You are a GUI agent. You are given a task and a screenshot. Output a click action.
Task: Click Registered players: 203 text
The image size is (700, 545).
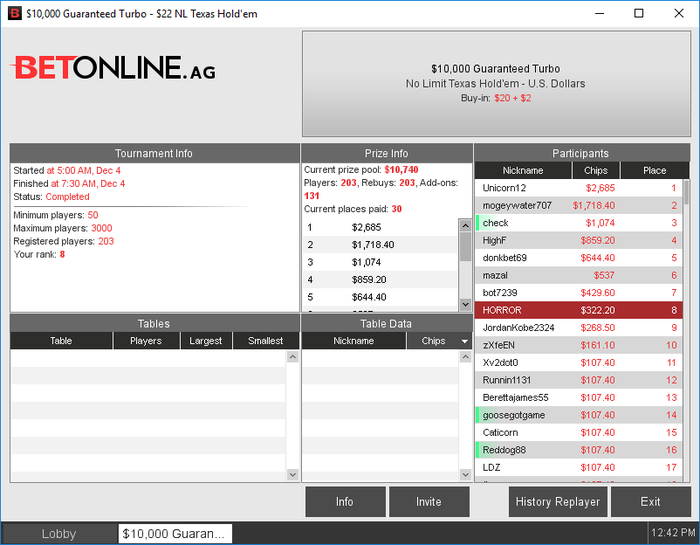coord(64,241)
